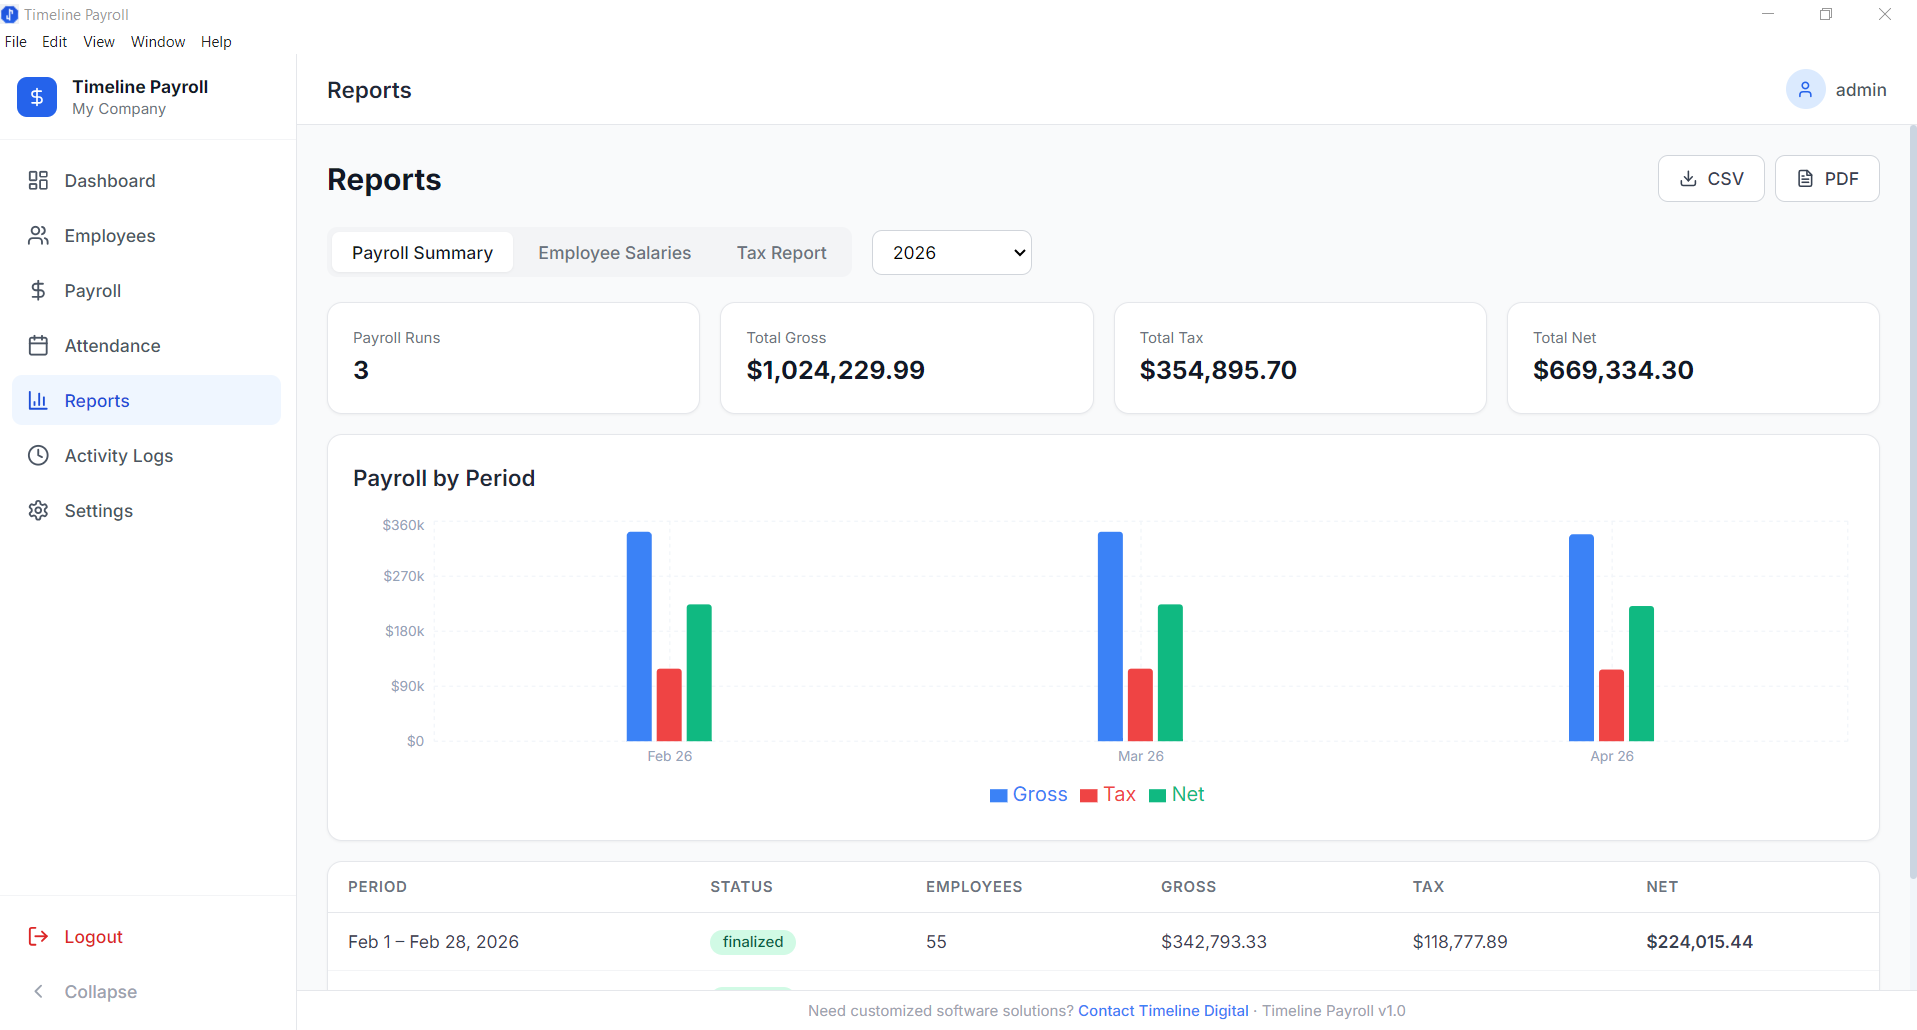The width and height of the screenshot is (1917, 1030).
Task: Click the admin user avatar icon
Action: point(1805,89)
